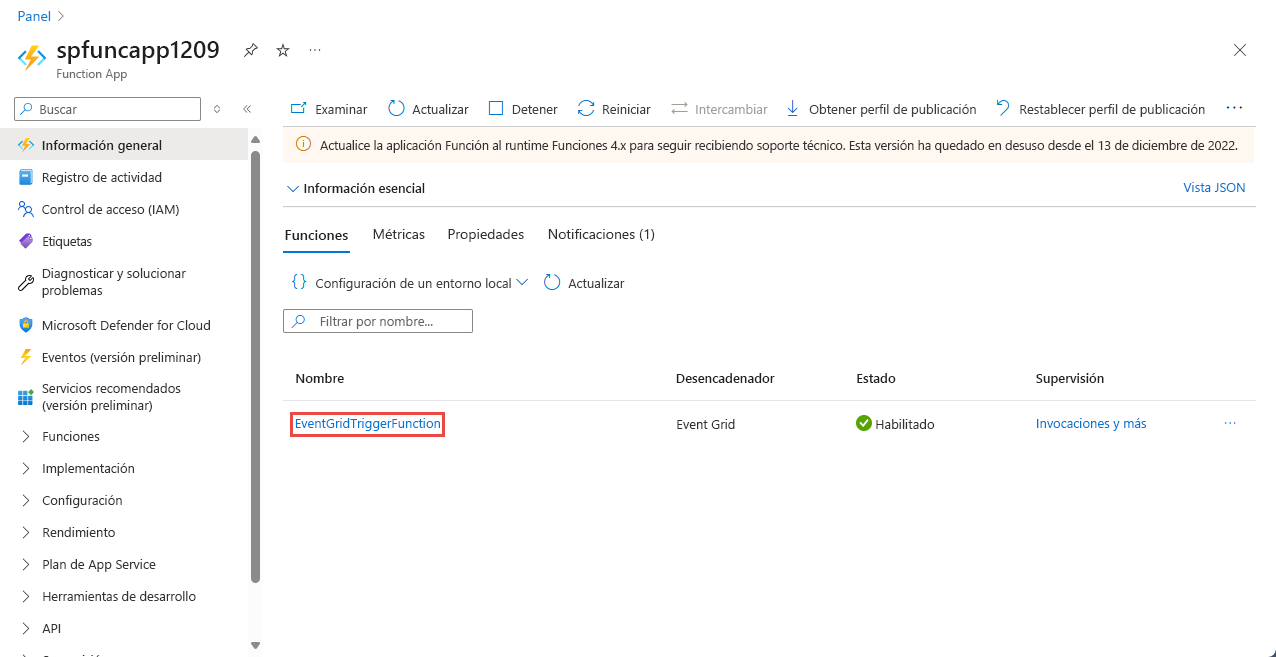Sort by Nombre column header
This screenshot has height=657, width=1276.
[320, 378]
